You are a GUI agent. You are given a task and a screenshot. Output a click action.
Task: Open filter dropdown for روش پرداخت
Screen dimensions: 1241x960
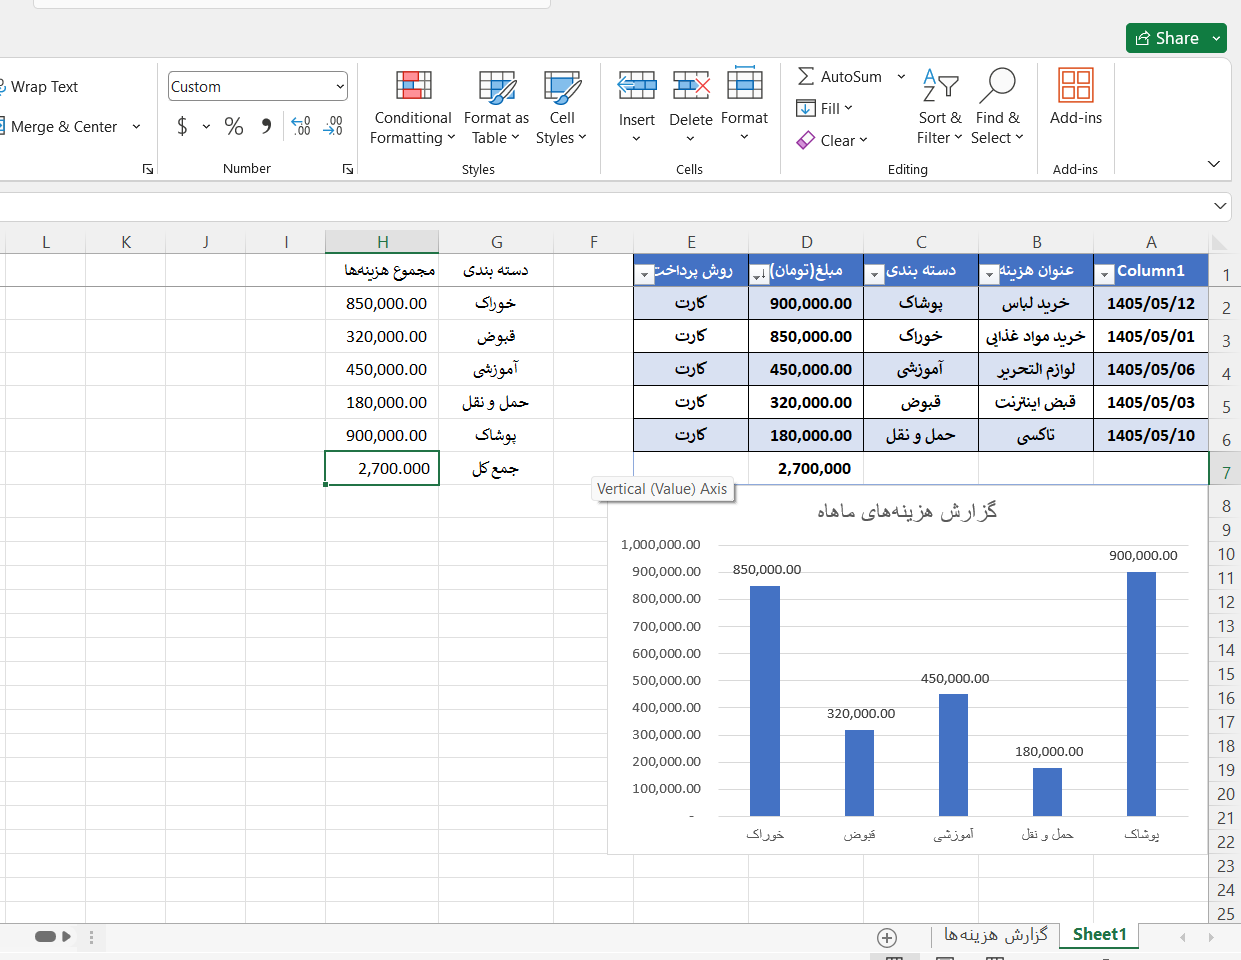tap(645, 274)
